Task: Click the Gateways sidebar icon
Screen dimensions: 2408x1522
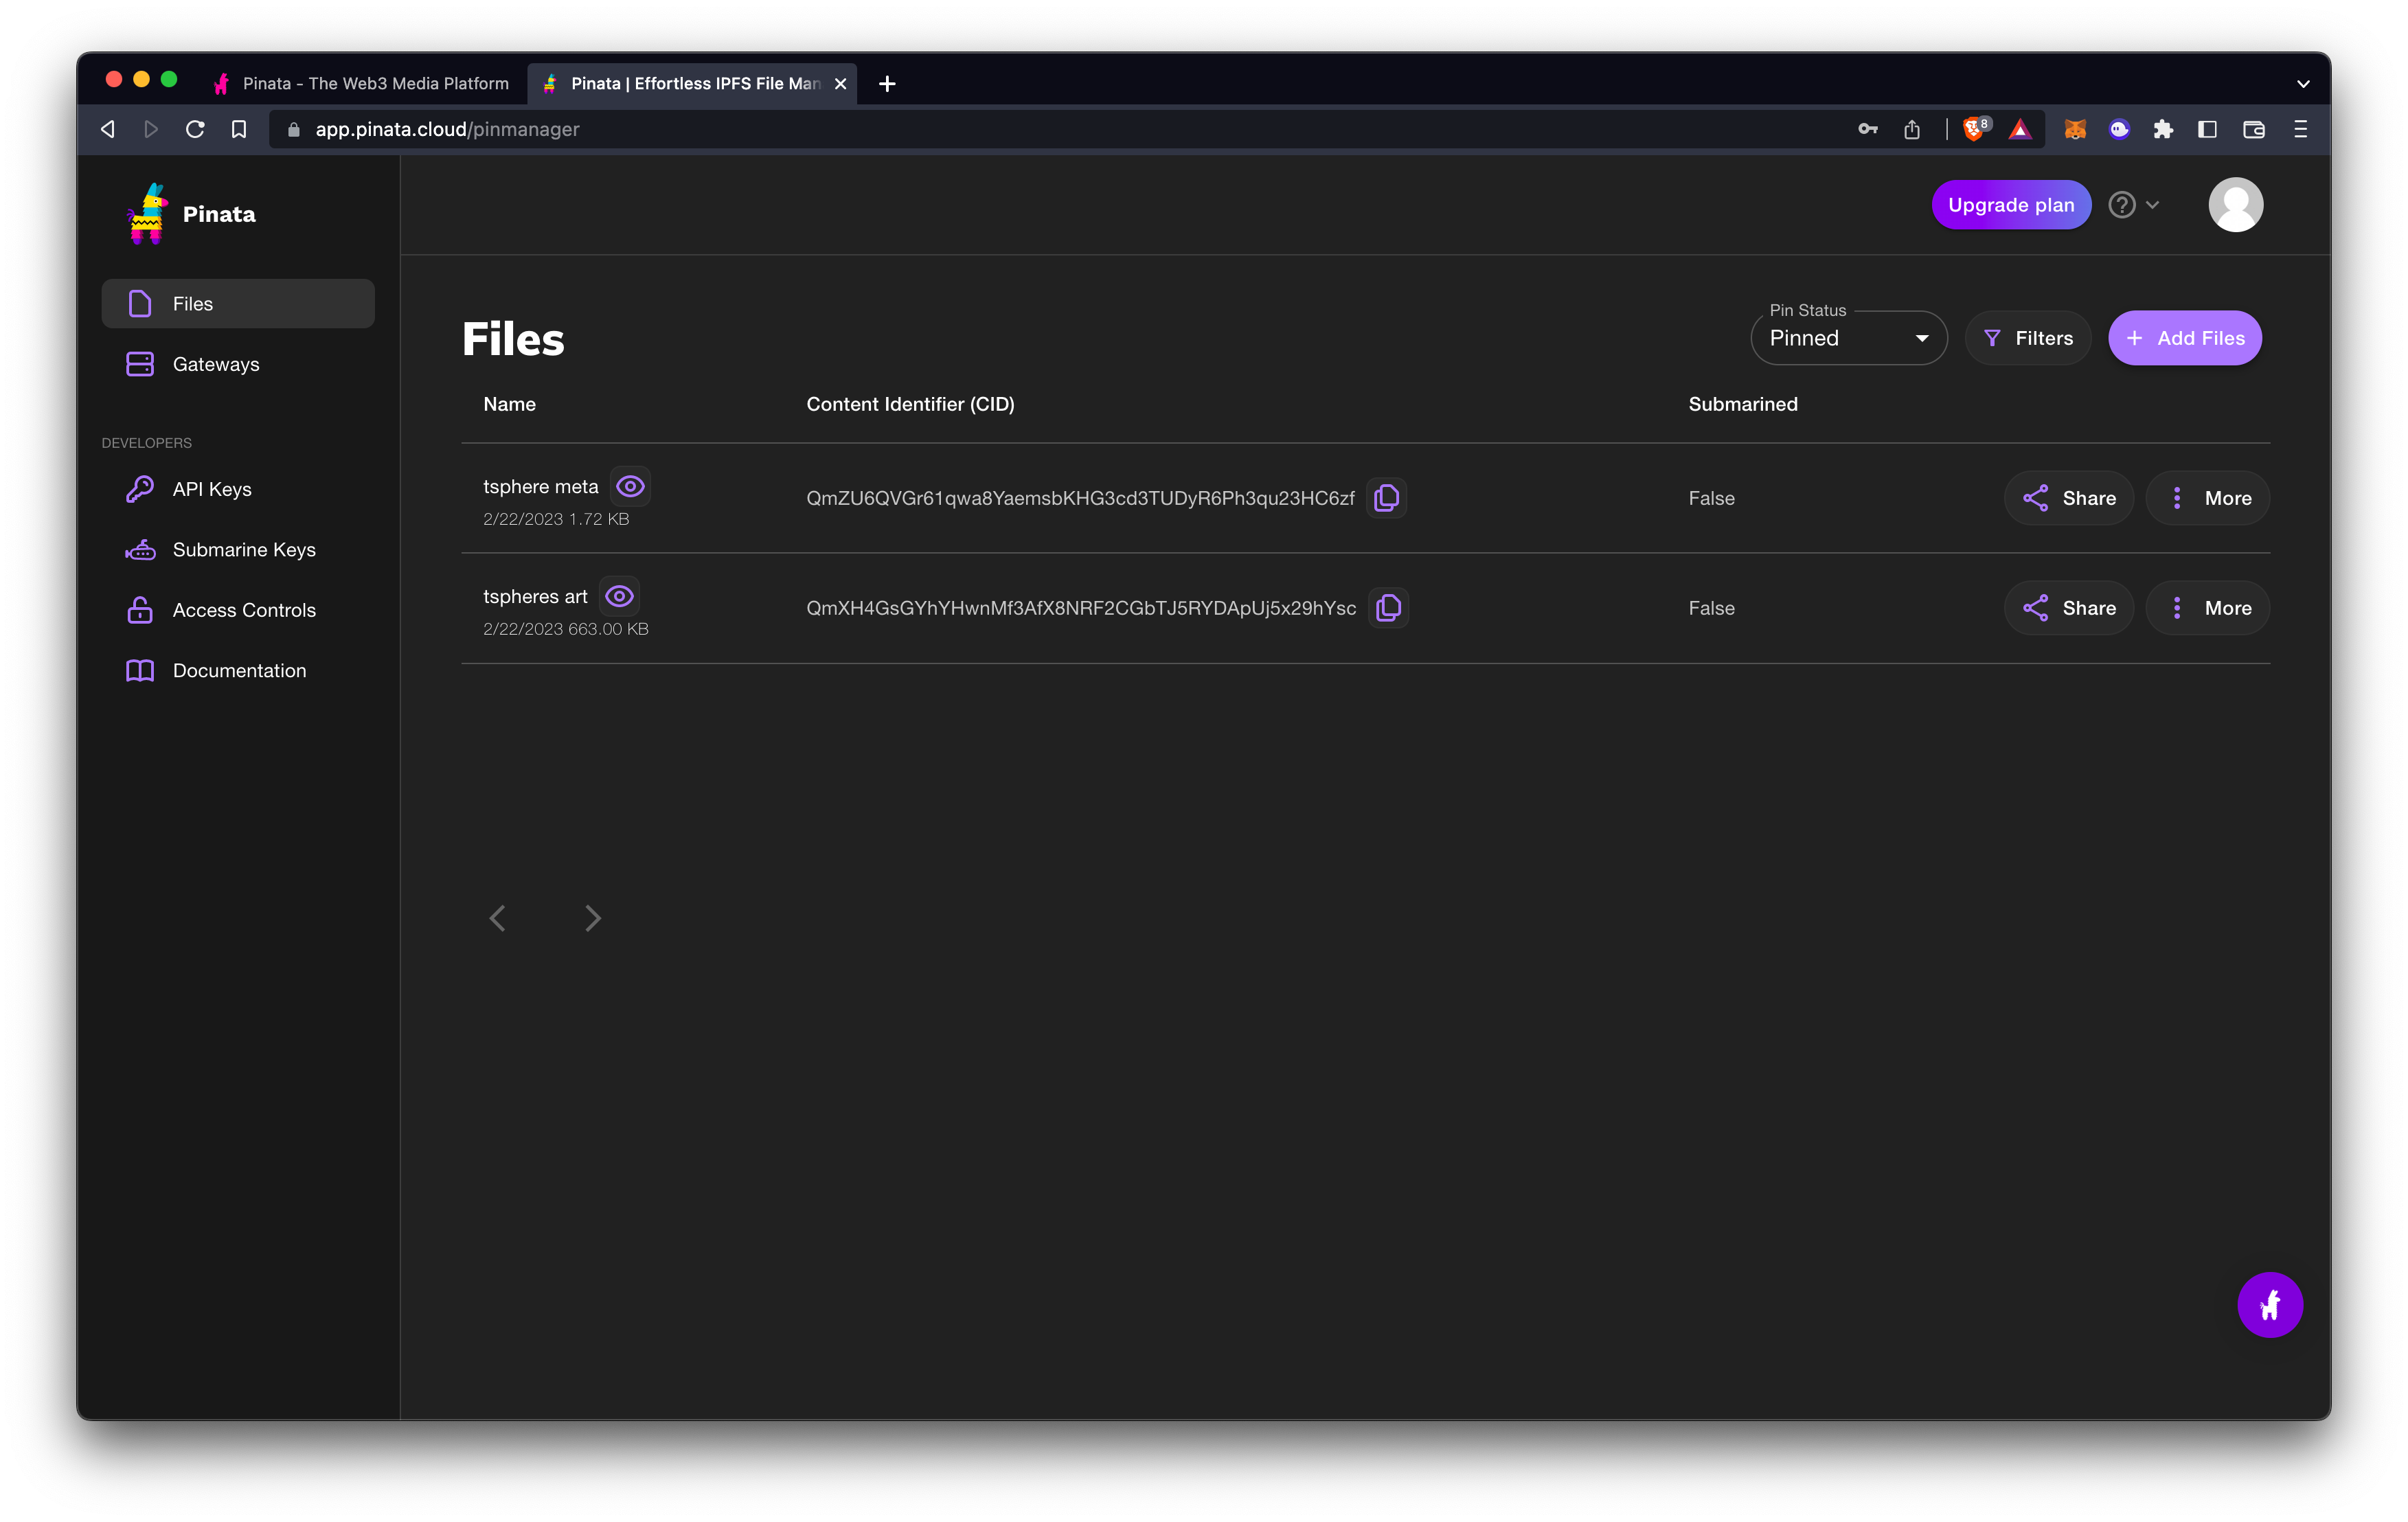Action: coord(139,363)
